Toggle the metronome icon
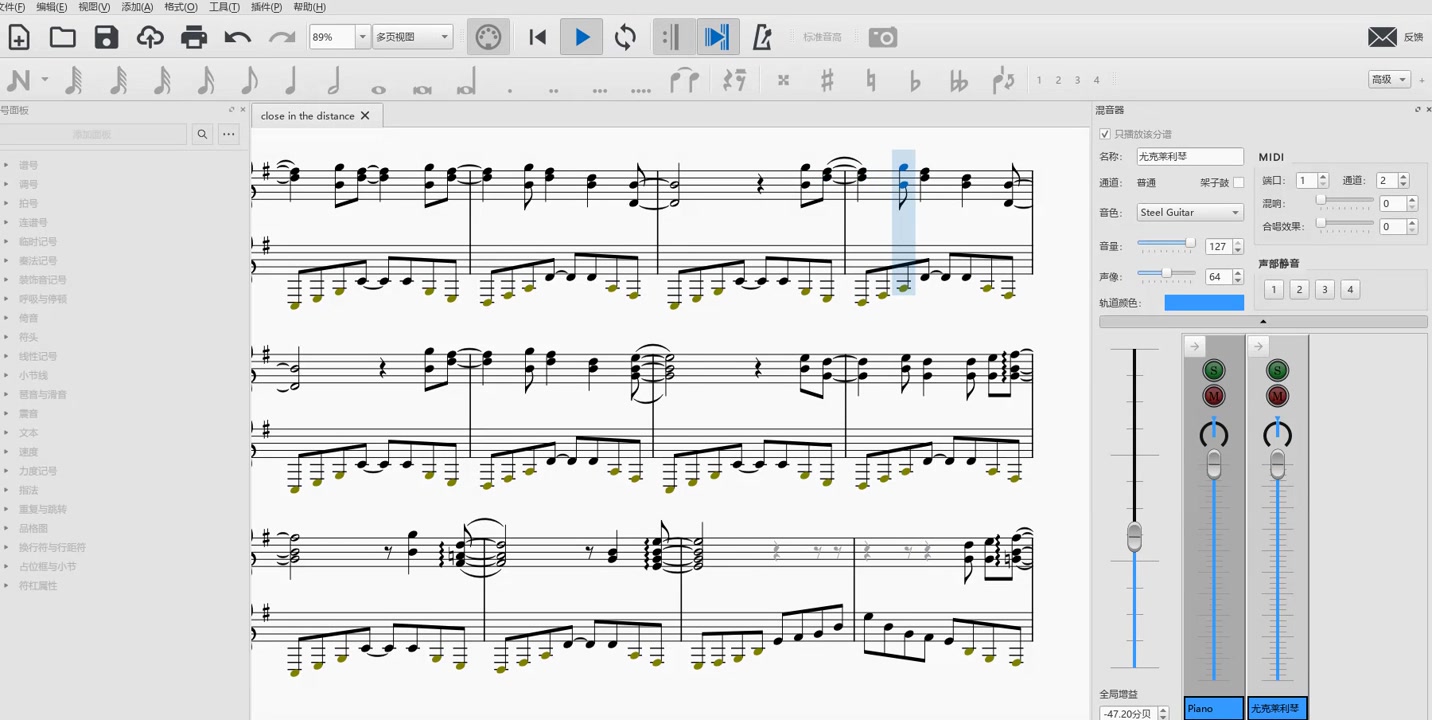 [762, 38]
